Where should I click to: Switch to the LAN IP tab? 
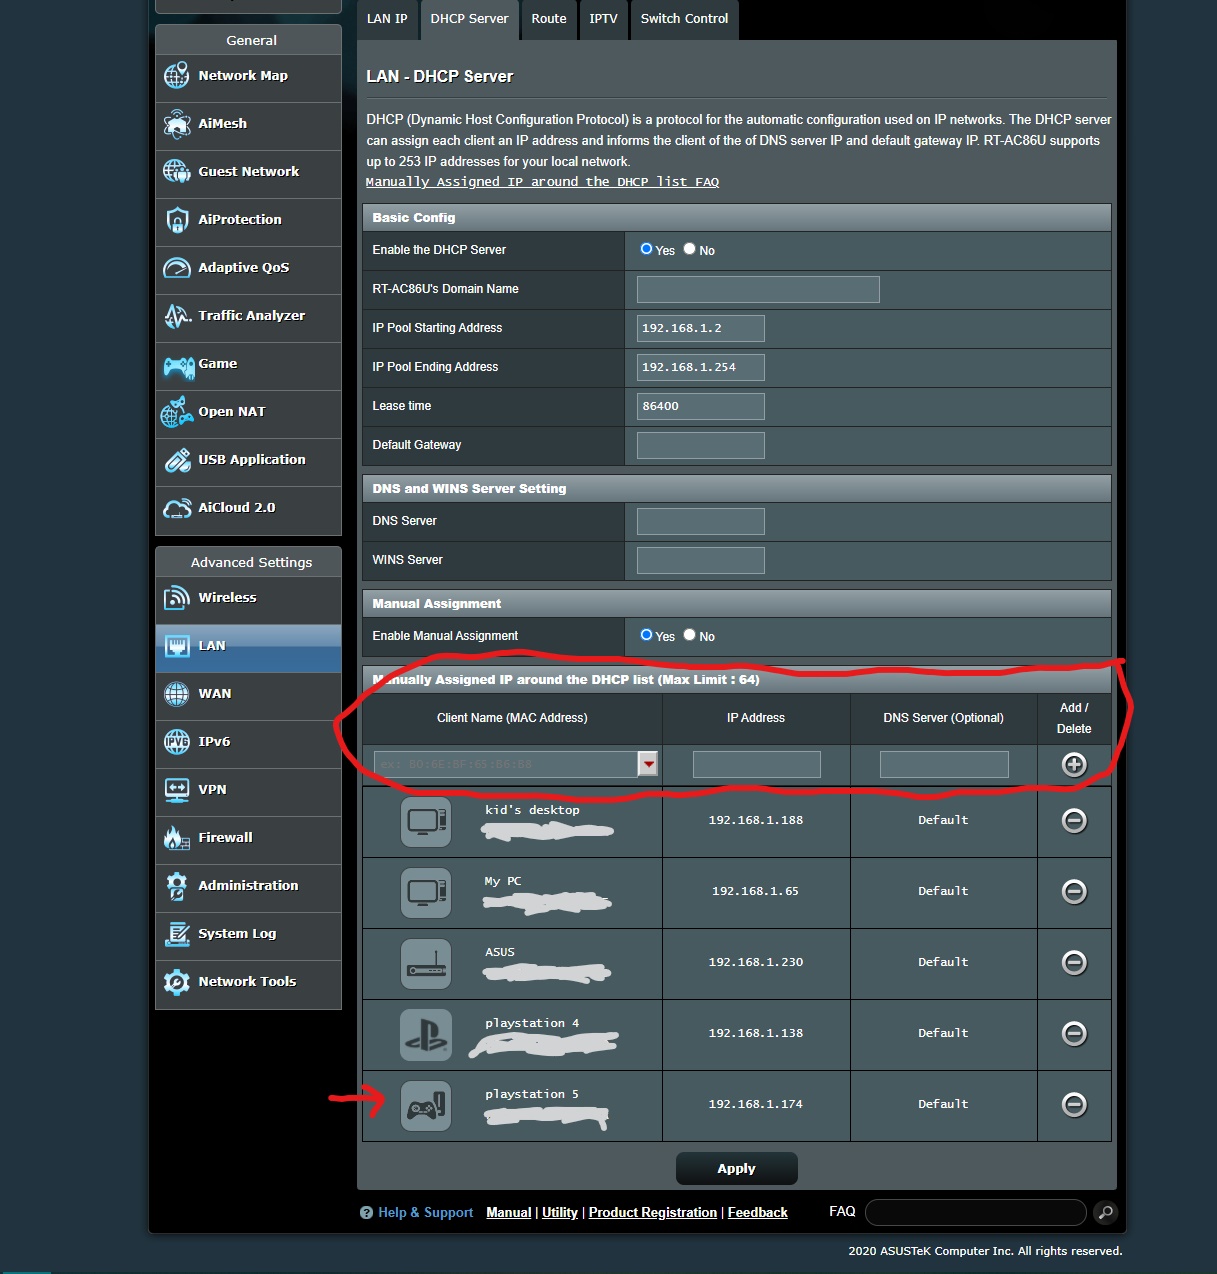[387, 19]
